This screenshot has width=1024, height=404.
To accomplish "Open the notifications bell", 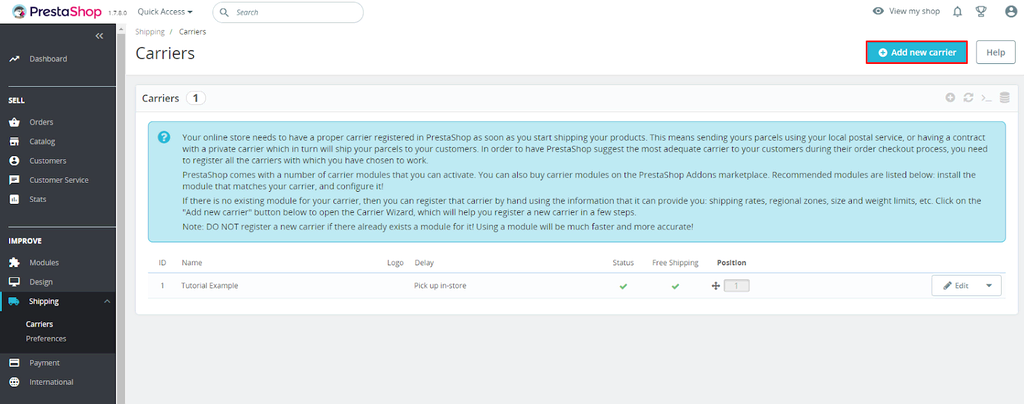I will (957, 12).
